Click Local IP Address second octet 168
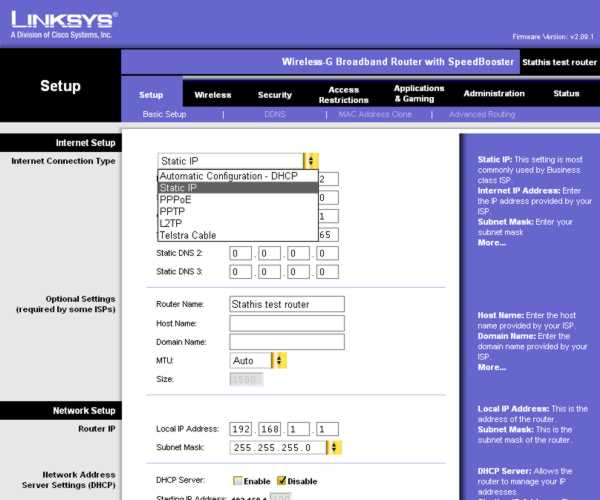The width and height of the screenshot is (600, 500). tap(269, 429)
